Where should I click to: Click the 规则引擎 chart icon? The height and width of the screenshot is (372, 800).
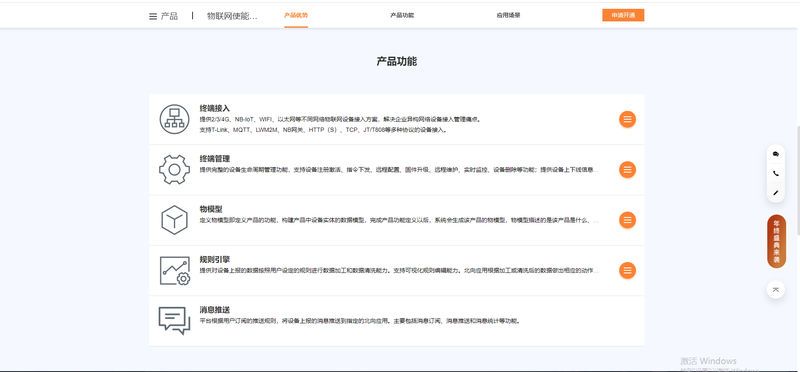(x=174, y=270)
